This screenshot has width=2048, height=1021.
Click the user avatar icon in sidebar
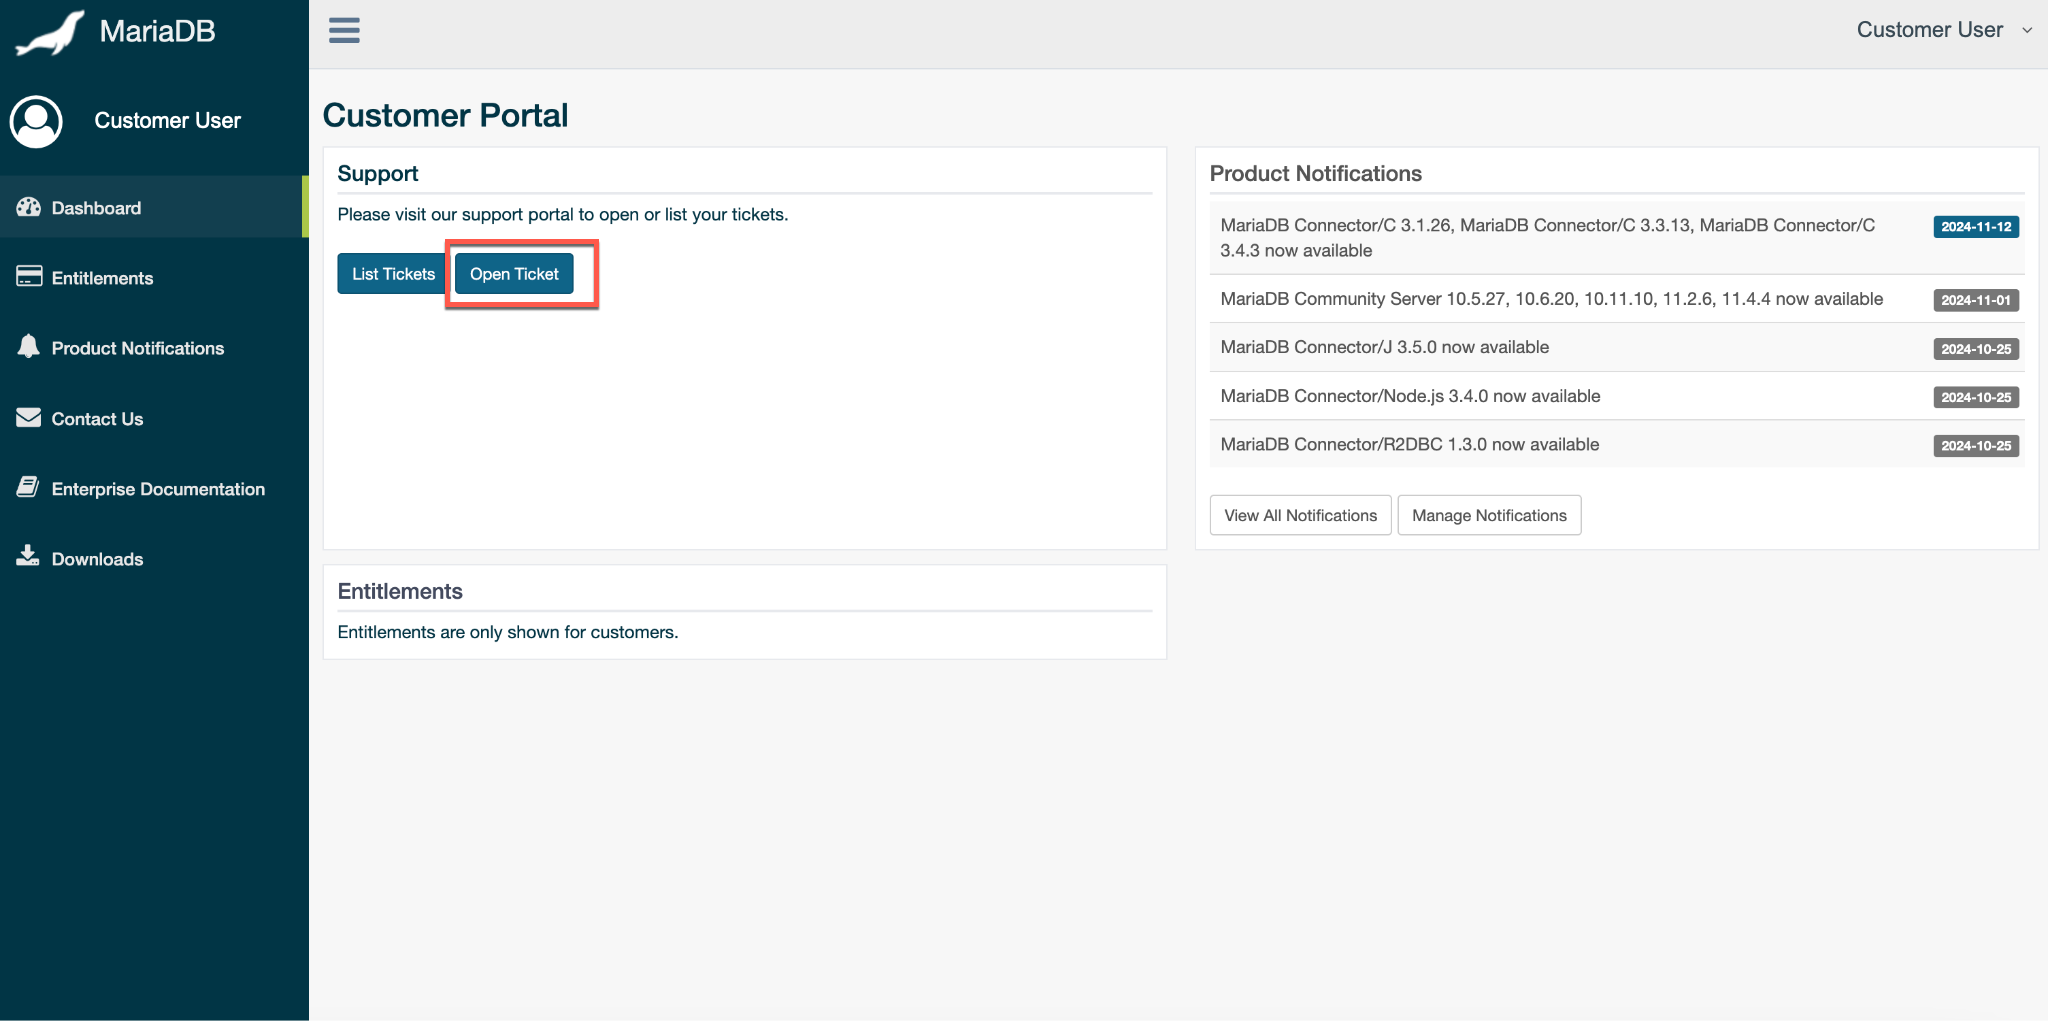click(36, 121)
